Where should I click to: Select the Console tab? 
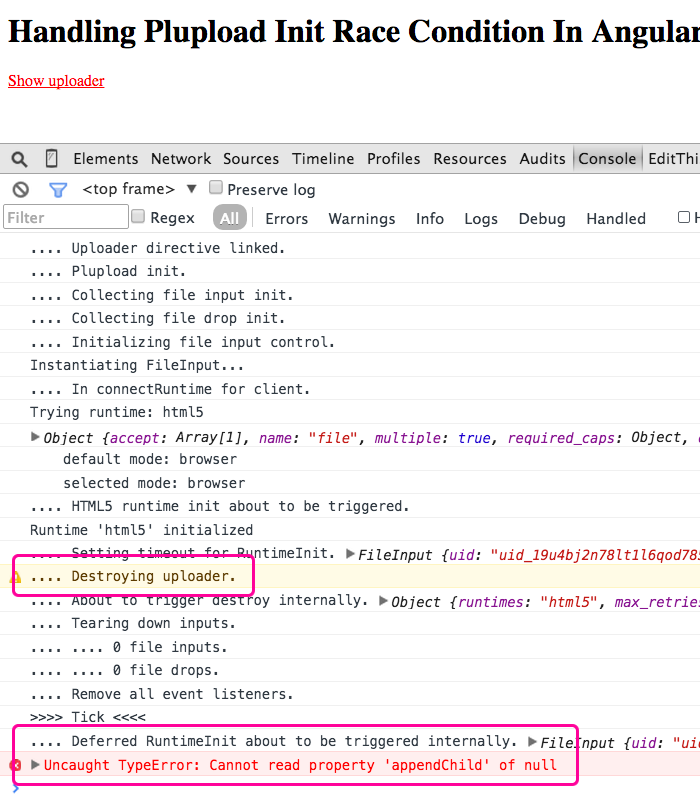pyautogui.click(x=607, y=159)
